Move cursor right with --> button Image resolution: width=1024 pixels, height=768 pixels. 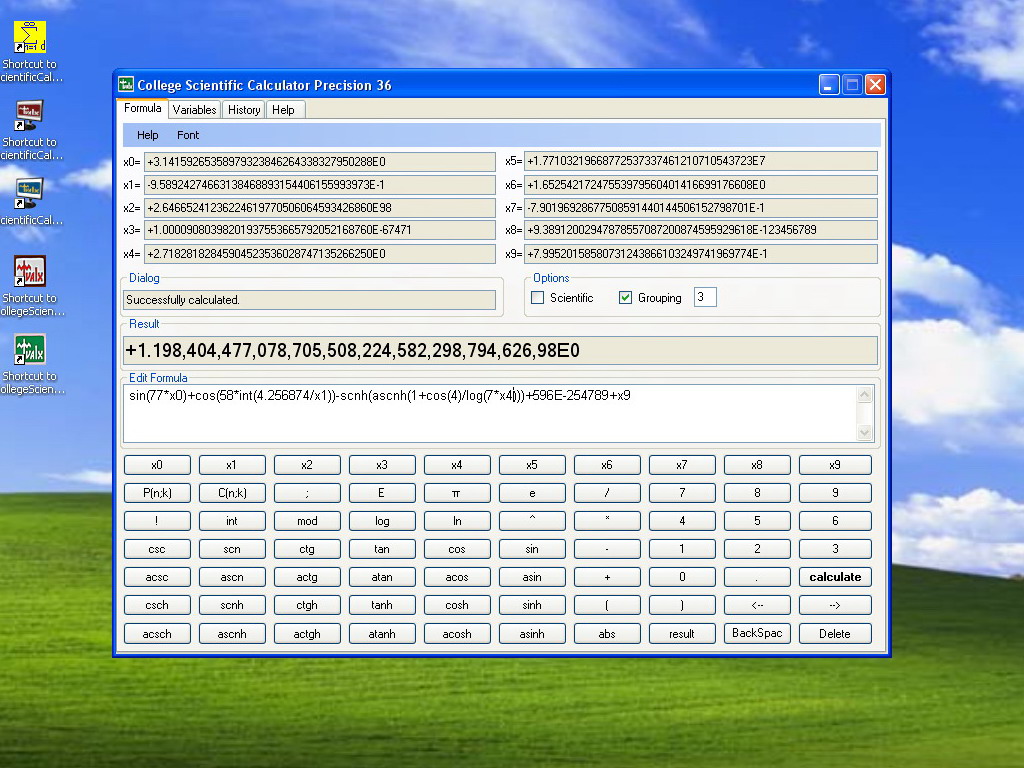pos(835,605)
